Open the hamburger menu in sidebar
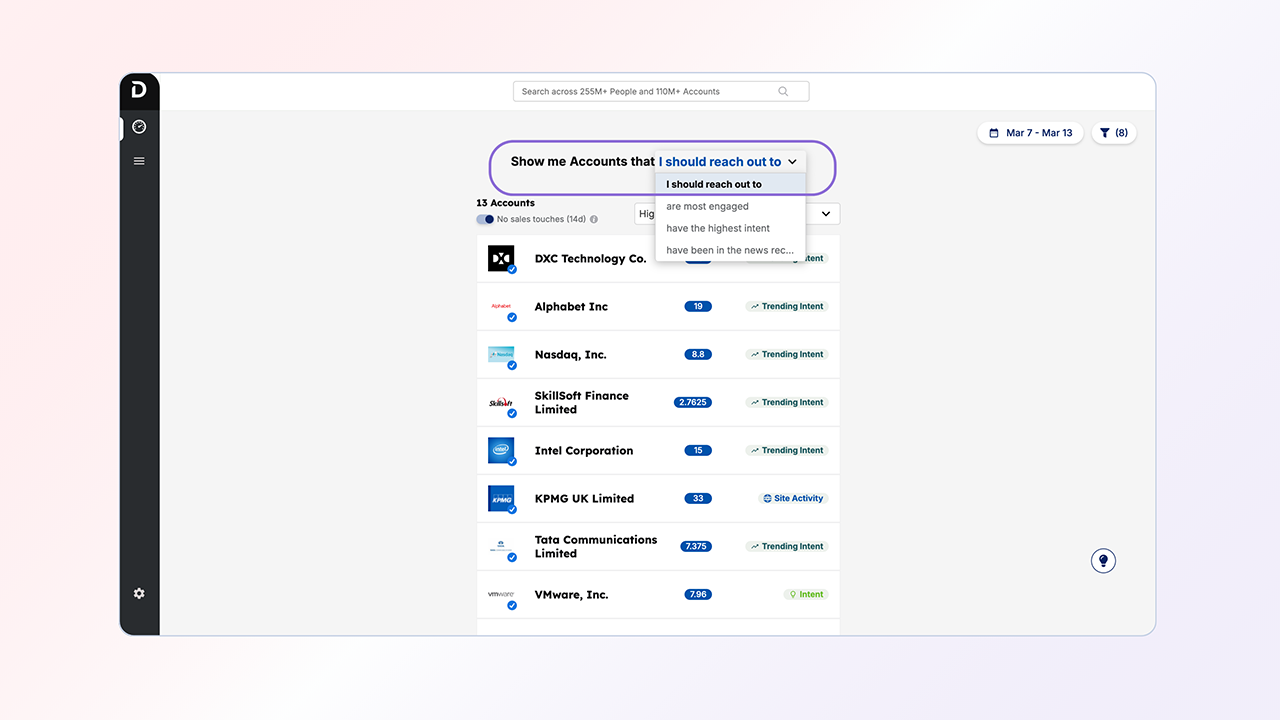The image size is (1280, 720). [x=139, y=161]
